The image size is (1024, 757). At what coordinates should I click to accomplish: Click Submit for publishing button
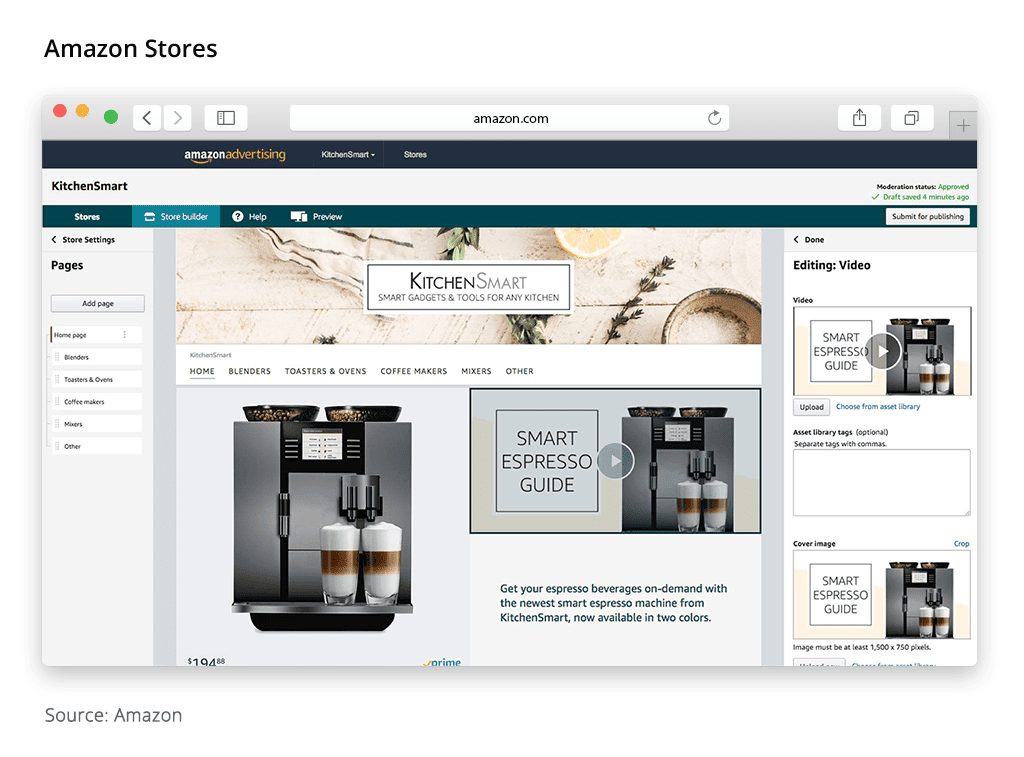coord(927,217)
